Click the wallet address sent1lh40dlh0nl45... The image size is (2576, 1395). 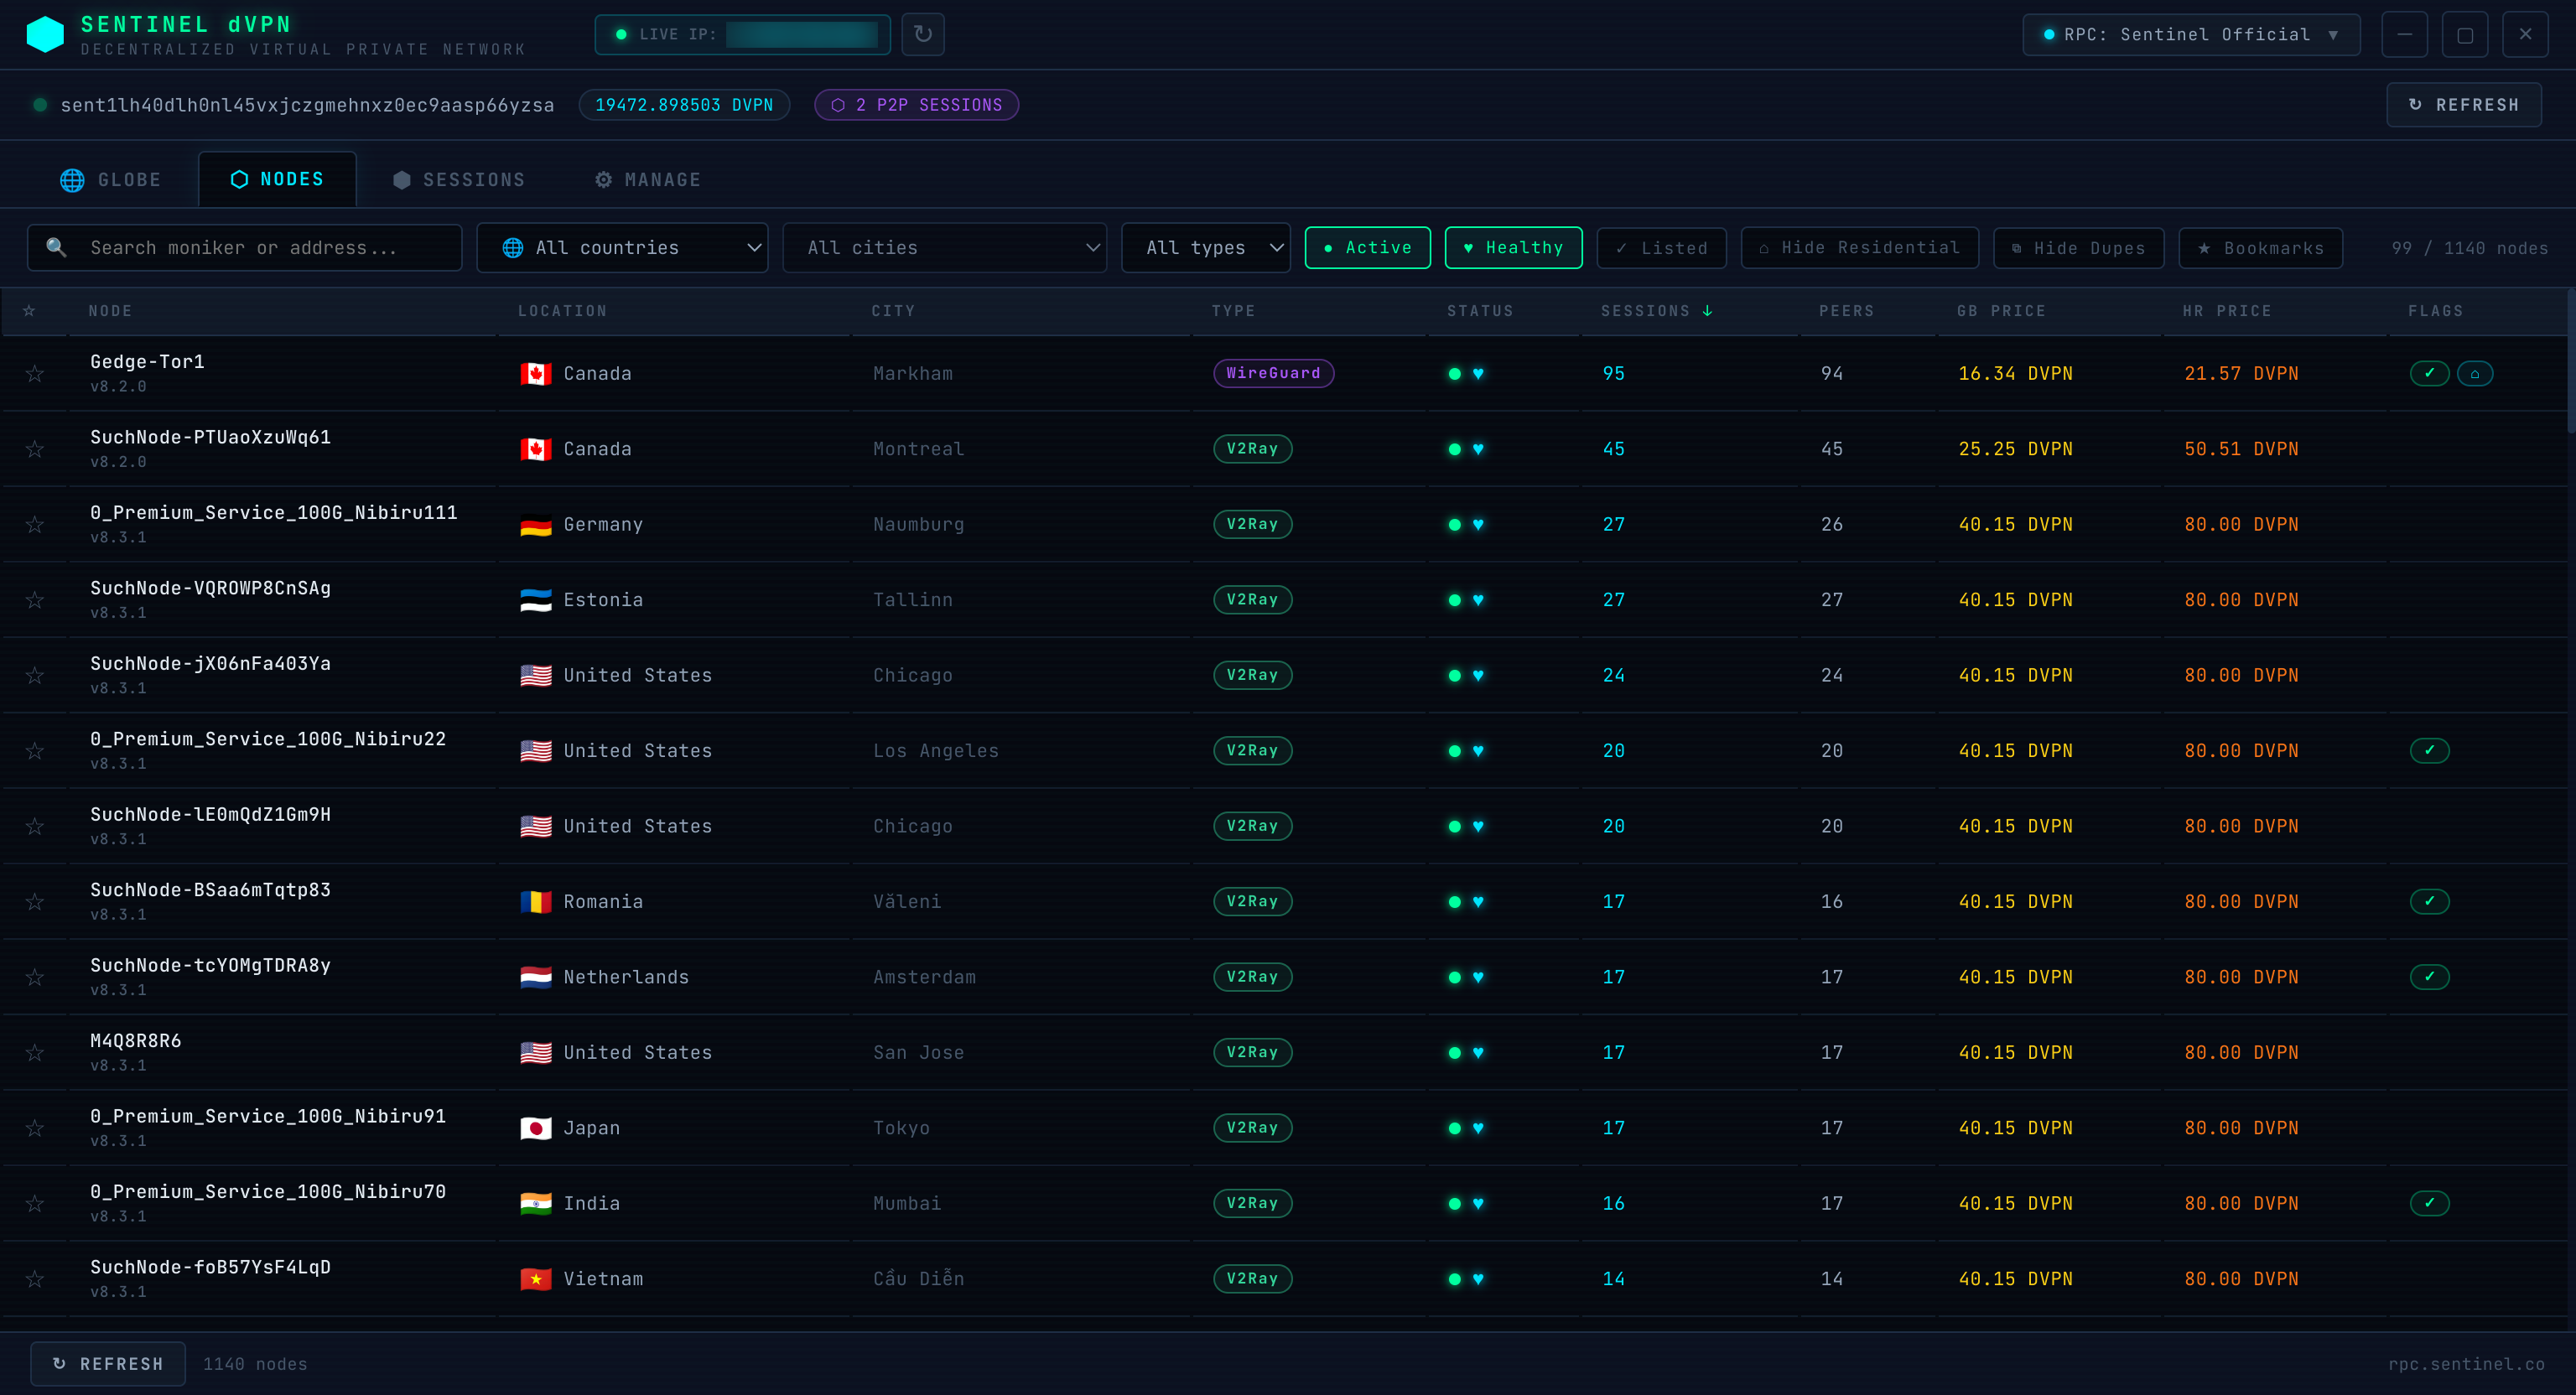point(307,105)
